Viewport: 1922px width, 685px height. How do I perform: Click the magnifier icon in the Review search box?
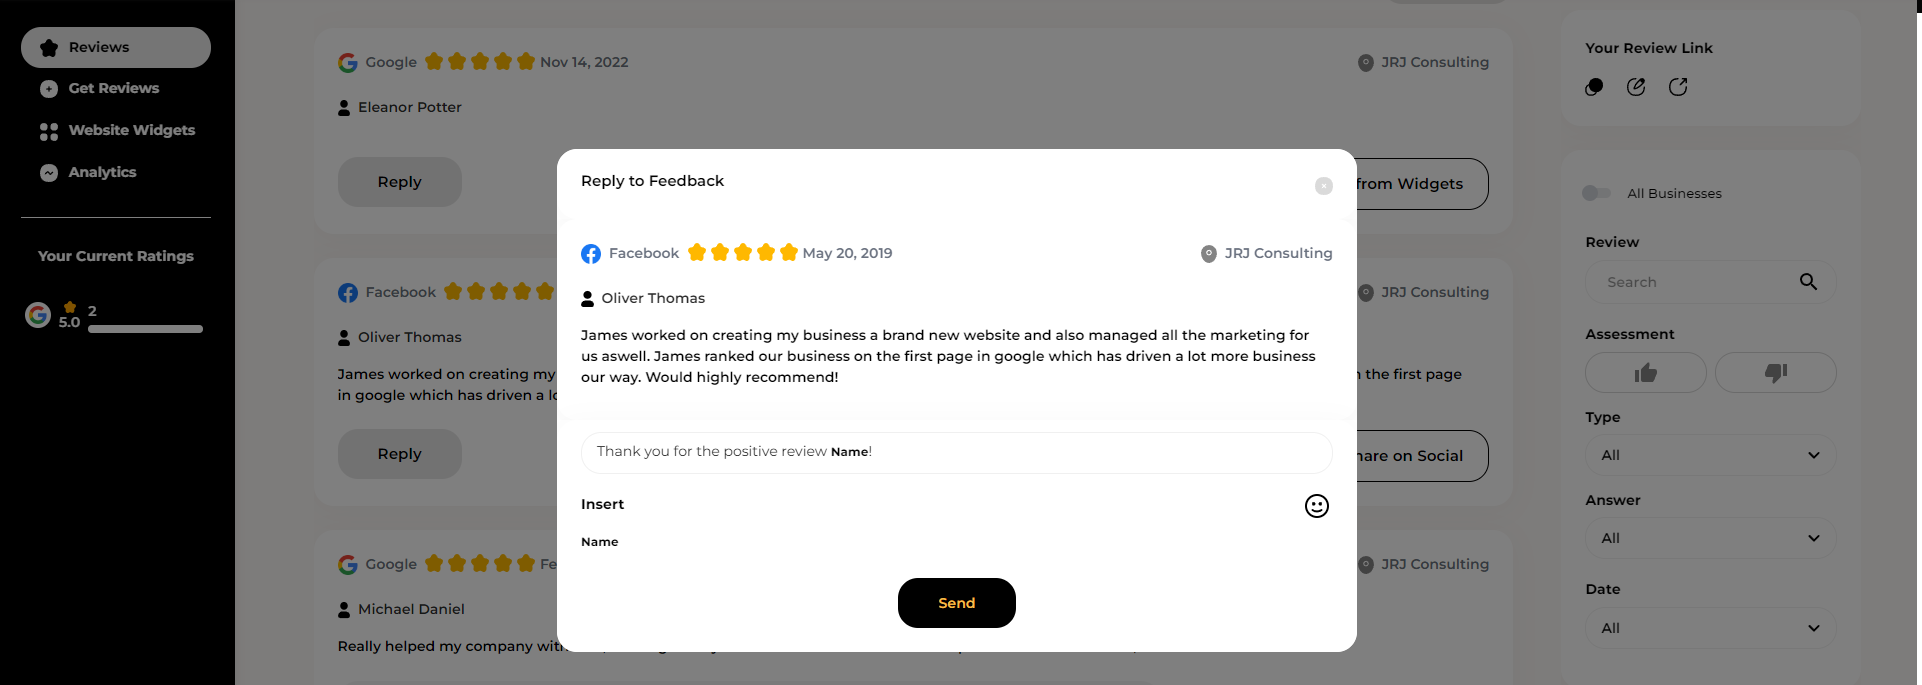click(1808, 281)
